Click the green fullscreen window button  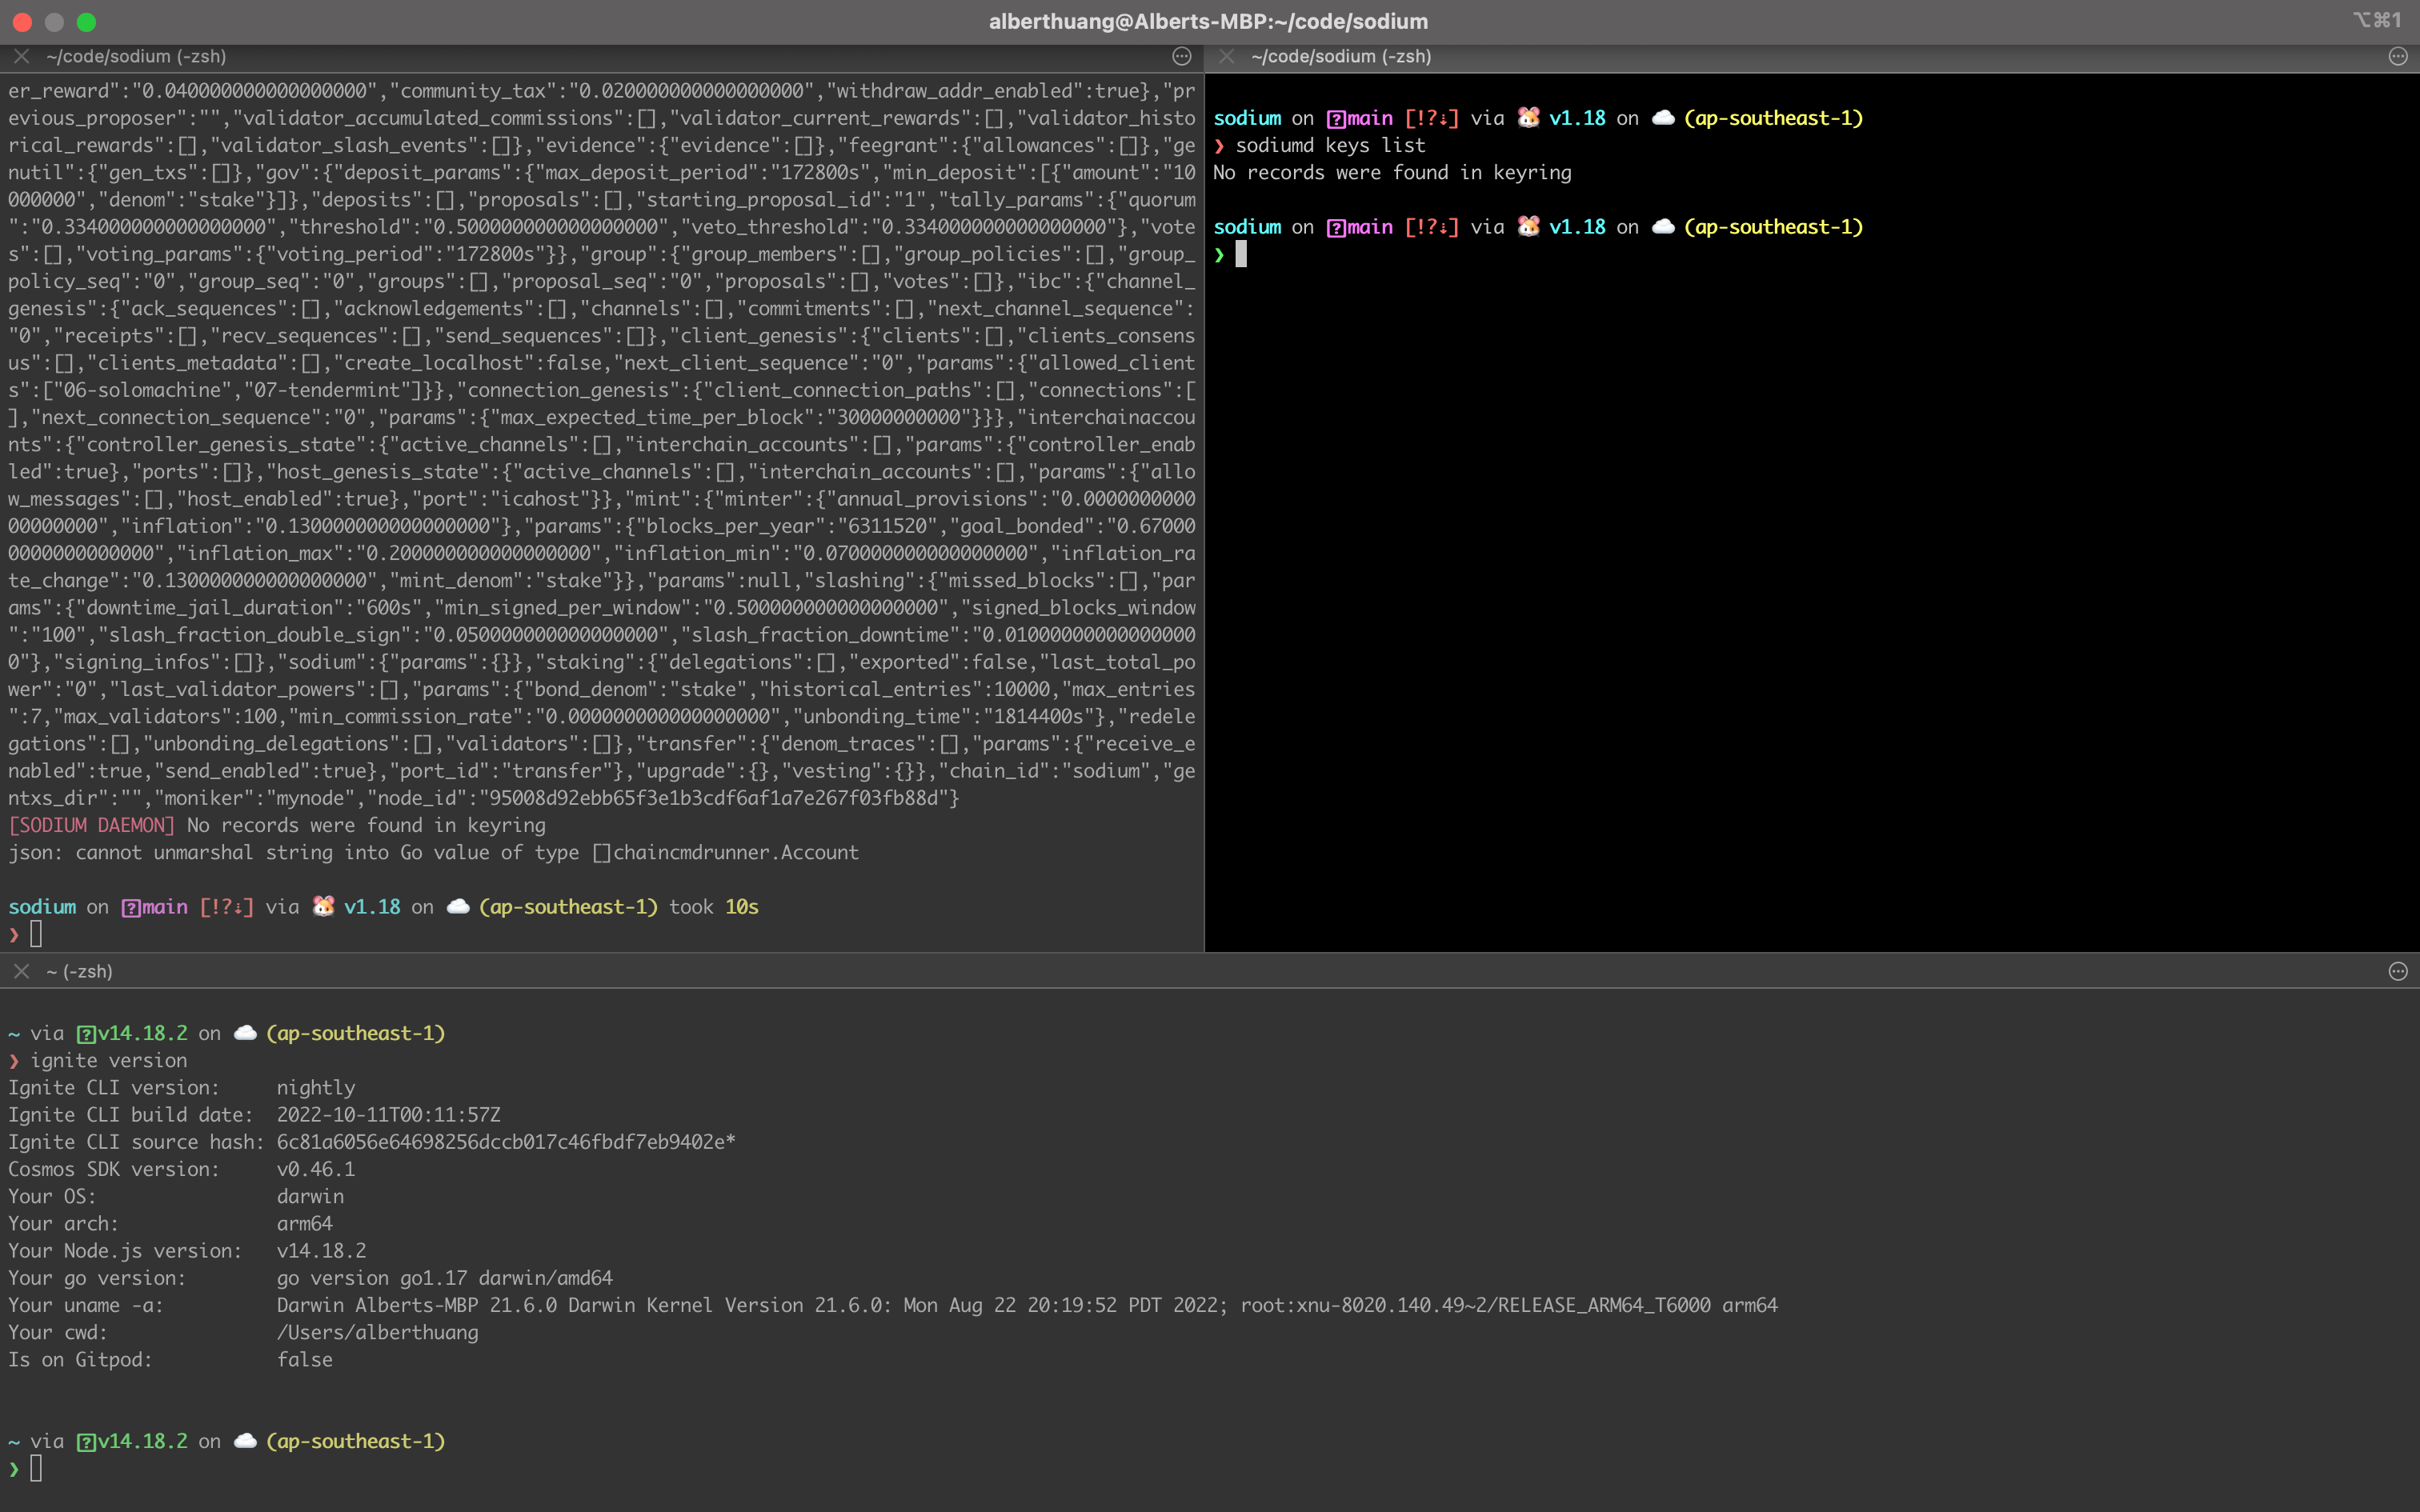(87, 21)
